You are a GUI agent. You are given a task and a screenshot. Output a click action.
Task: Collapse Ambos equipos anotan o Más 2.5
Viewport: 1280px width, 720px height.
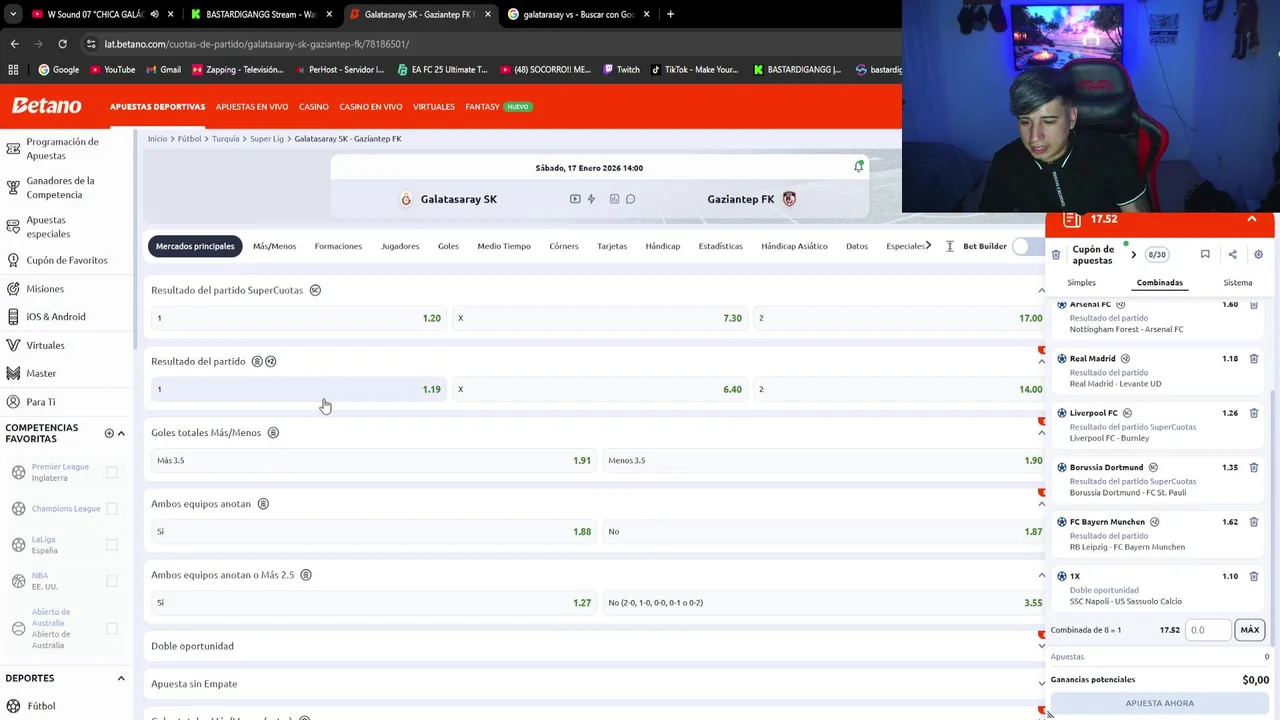(1041, 575)
